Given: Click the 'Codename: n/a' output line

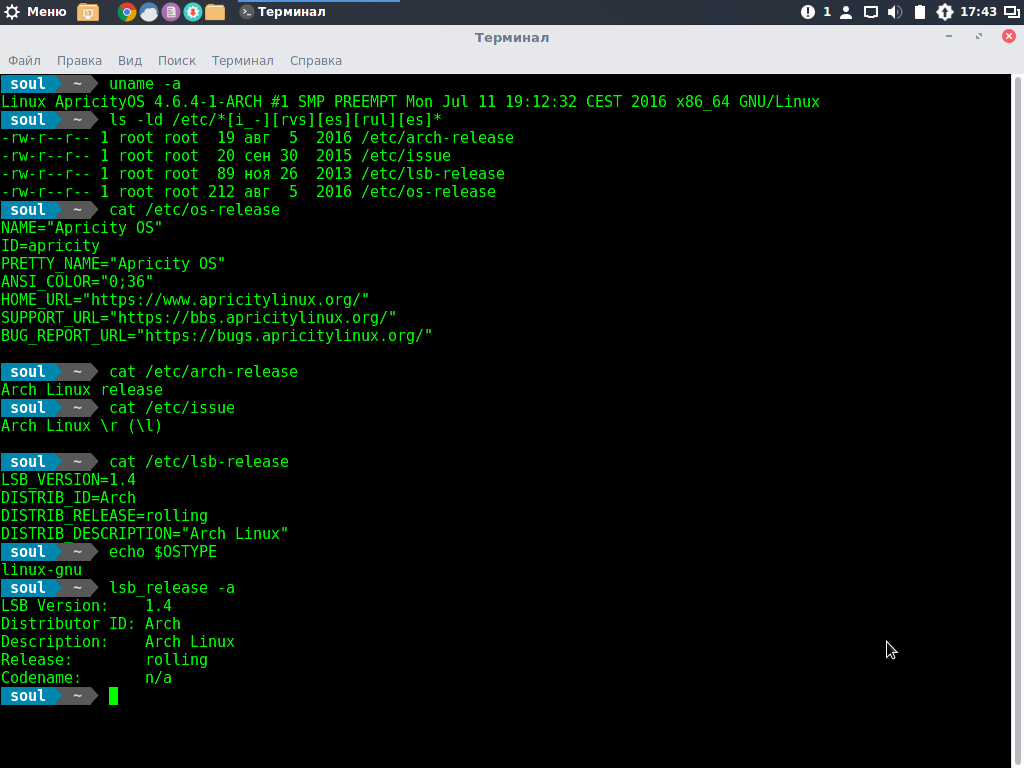Looking at the screenshot, I should click(x=86, y=678).
